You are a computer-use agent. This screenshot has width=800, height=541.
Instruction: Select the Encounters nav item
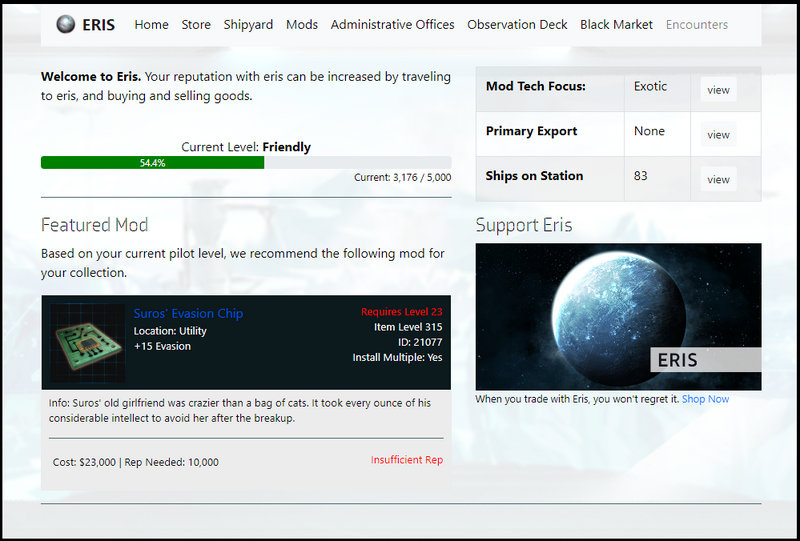696,24
